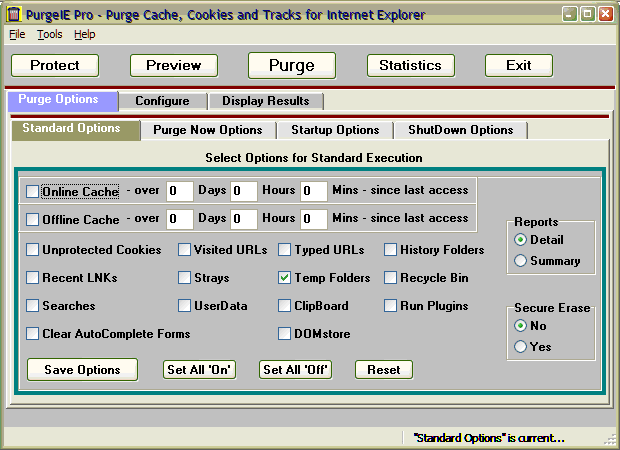This screenshot has height=450, width=620.
Task: Switch to the Configure tab
Action: [162, 101]
